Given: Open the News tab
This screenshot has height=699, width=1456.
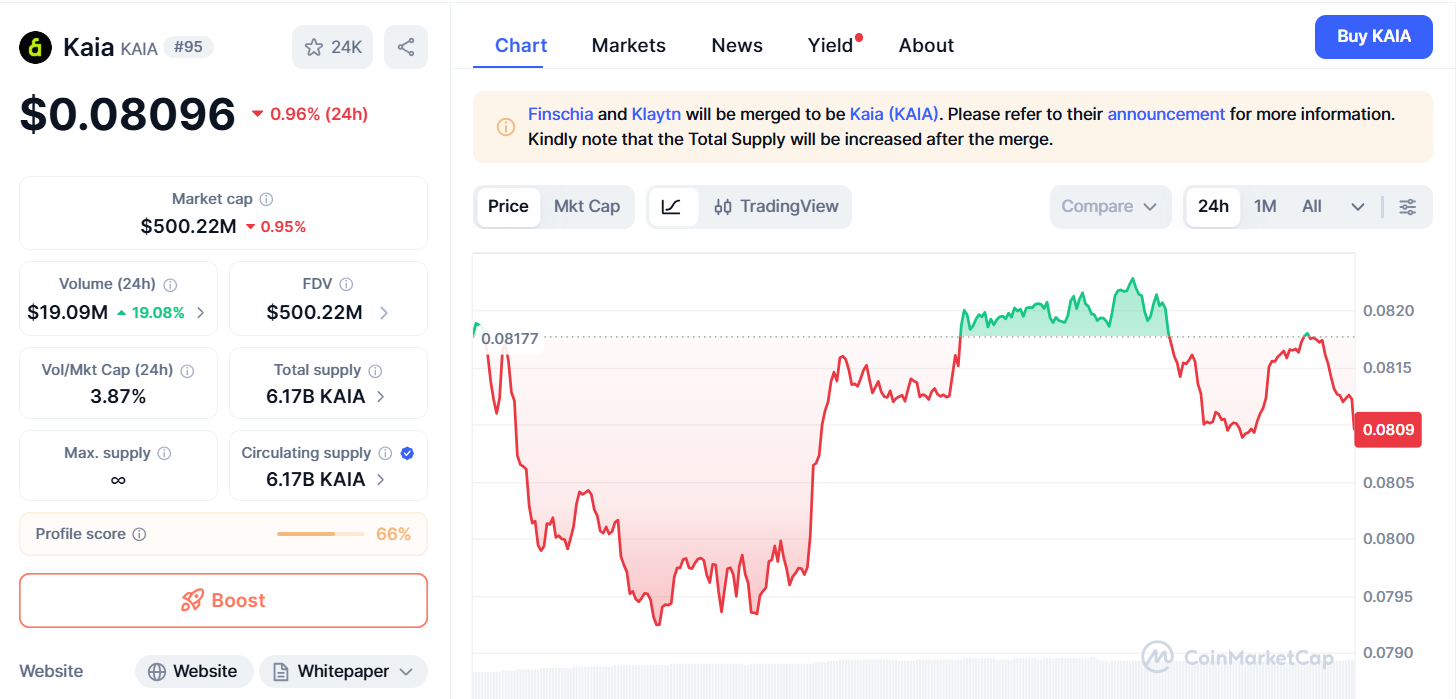Looking at the screenshot, I should tap(737, 45).
